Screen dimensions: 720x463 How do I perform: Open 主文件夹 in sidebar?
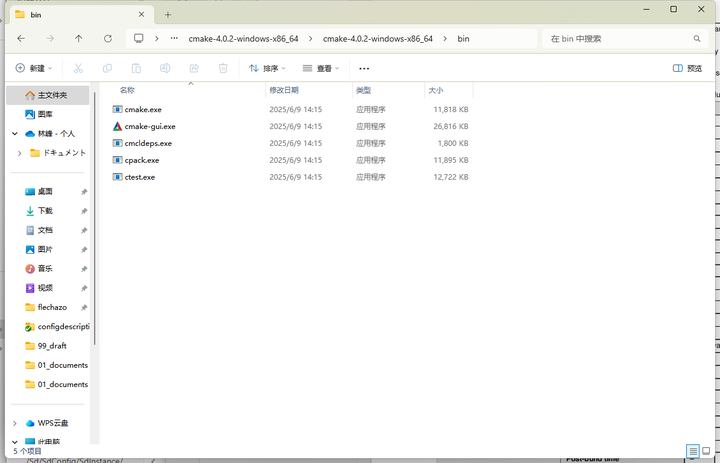(48, 95)
